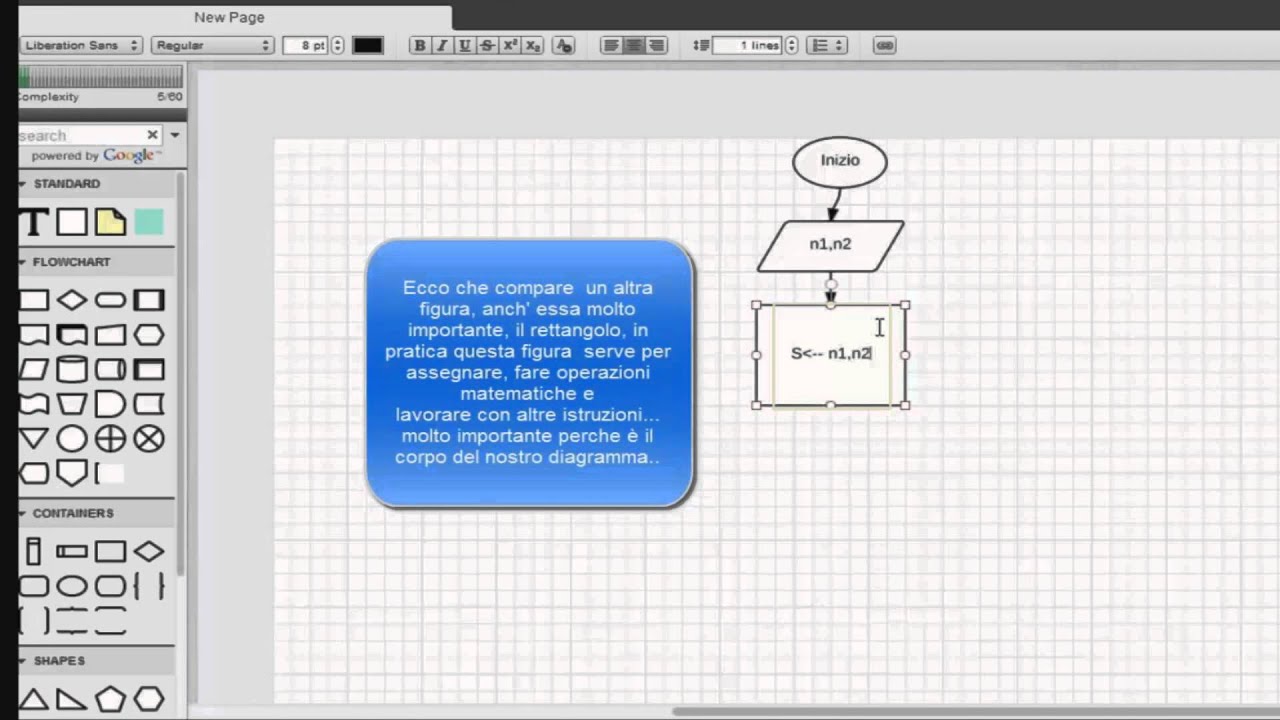Viewport: 1280px width, 720px height.
Task: Click the canvas horizontal scrollbar
Action: pos(975,711)
